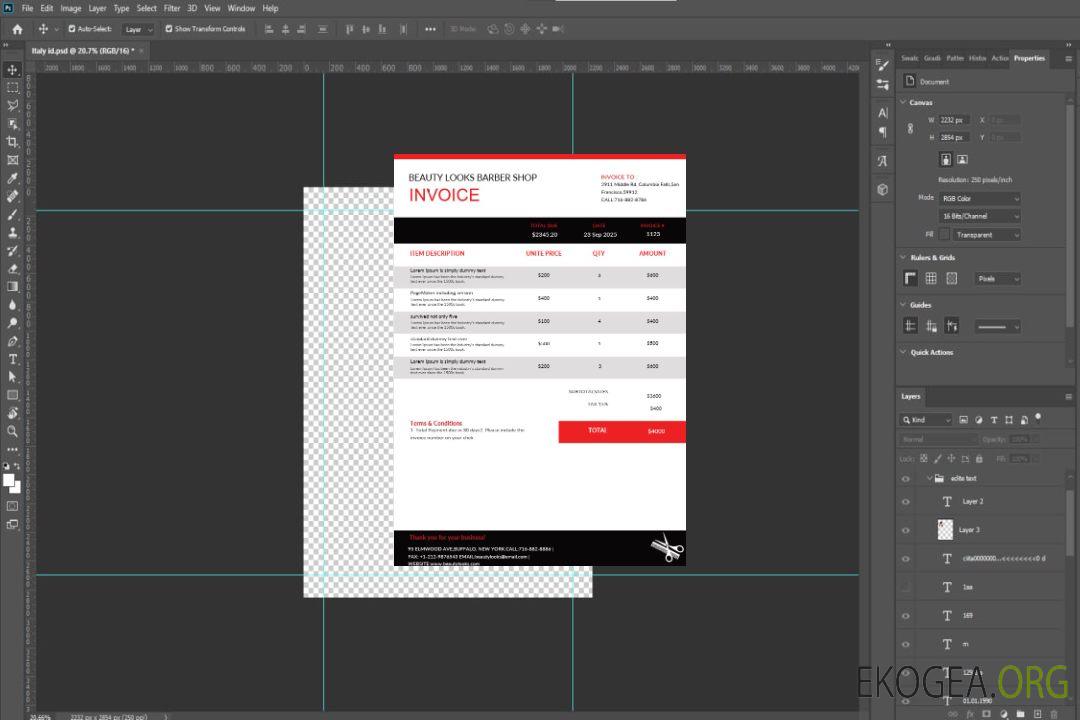This screenshot has height=720, width=1080.
Task: Open the RGB Color mode dropdown
Action: (x=979, y=198)
